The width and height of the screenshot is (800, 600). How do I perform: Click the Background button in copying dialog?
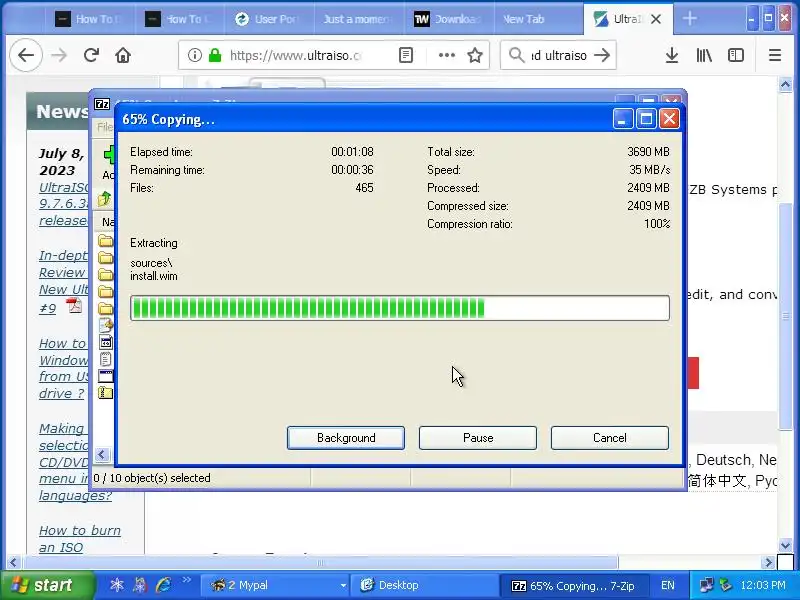pos(345,438)
